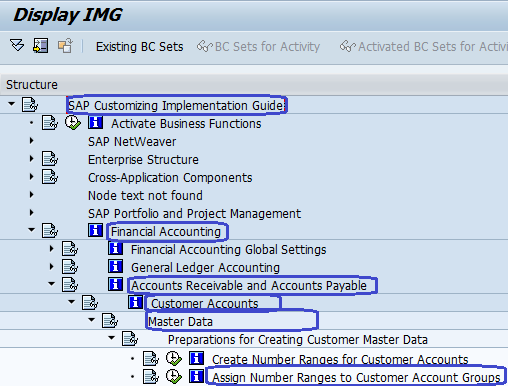Open info icon of Financial Accounting

tap(95, 230)
